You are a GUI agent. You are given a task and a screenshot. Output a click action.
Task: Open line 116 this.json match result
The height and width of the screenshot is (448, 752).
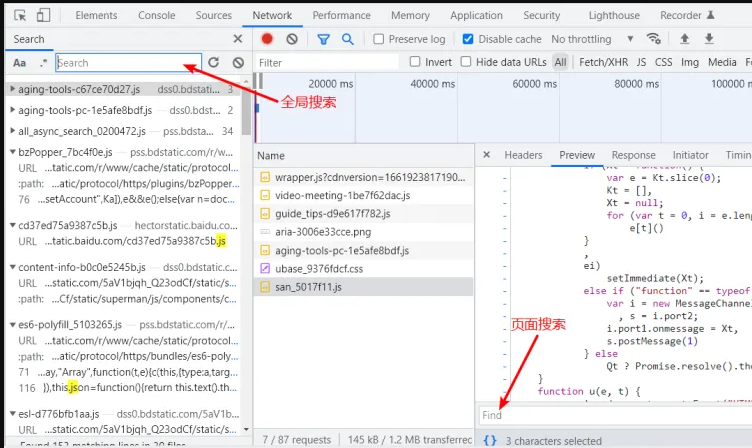(x=128, y=388)
